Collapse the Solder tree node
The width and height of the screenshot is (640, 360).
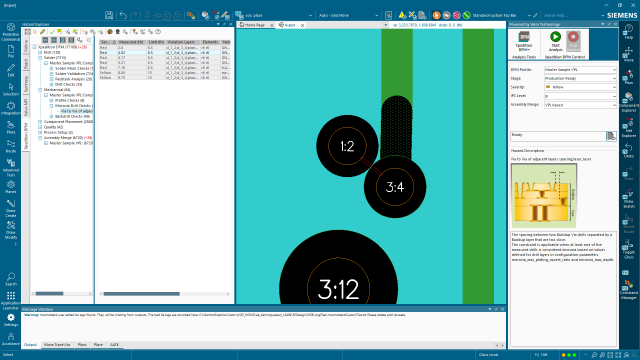point(40,58)
